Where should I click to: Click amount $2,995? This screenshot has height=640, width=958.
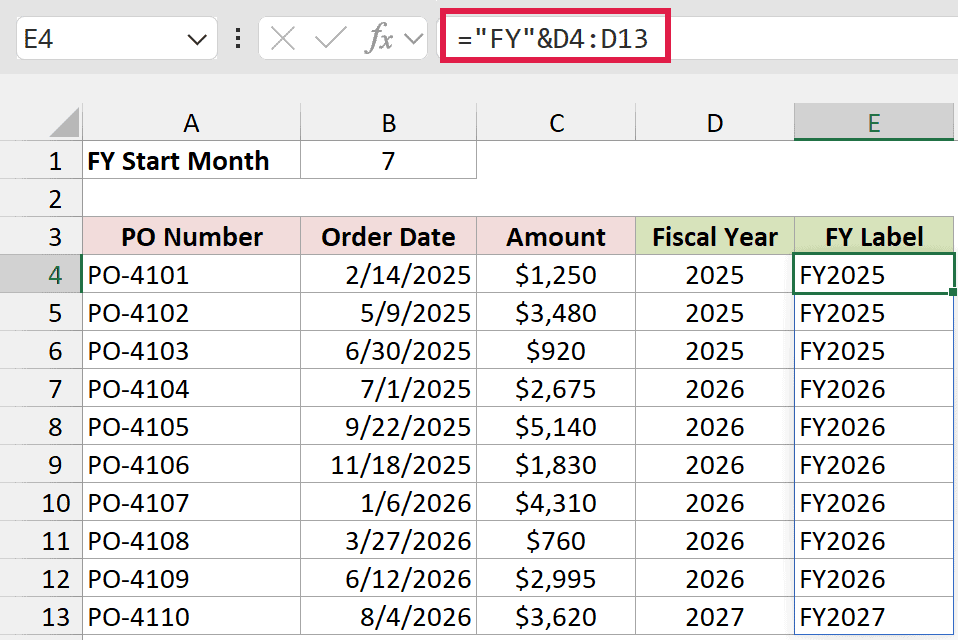(x=556, y=578)
